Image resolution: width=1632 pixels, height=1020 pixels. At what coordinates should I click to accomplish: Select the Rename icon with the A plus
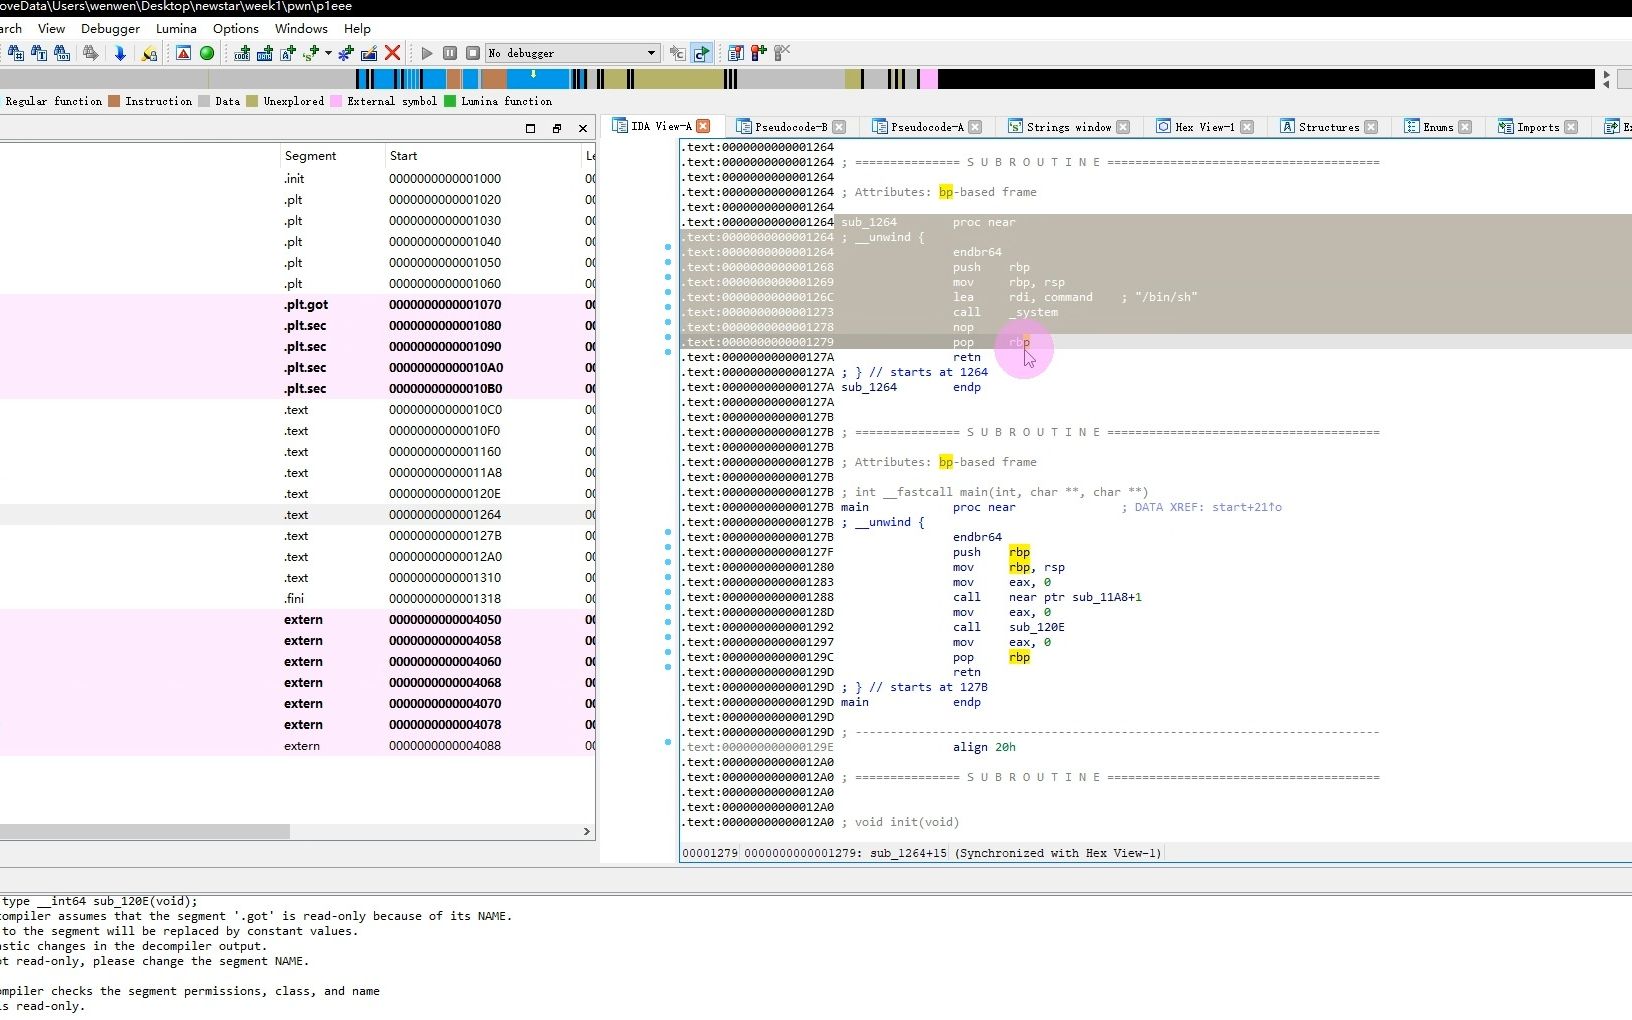(288, 53)
